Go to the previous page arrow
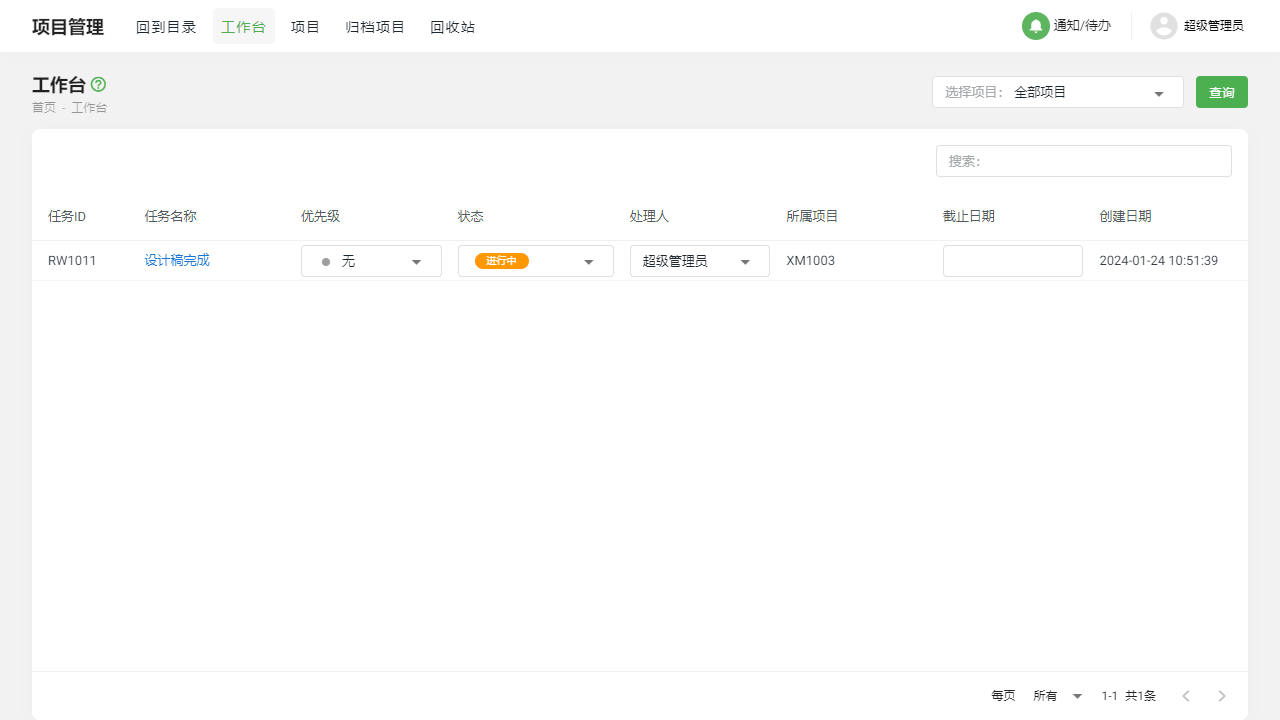This screenshot has height=720, width=1280. [1185, 696]
